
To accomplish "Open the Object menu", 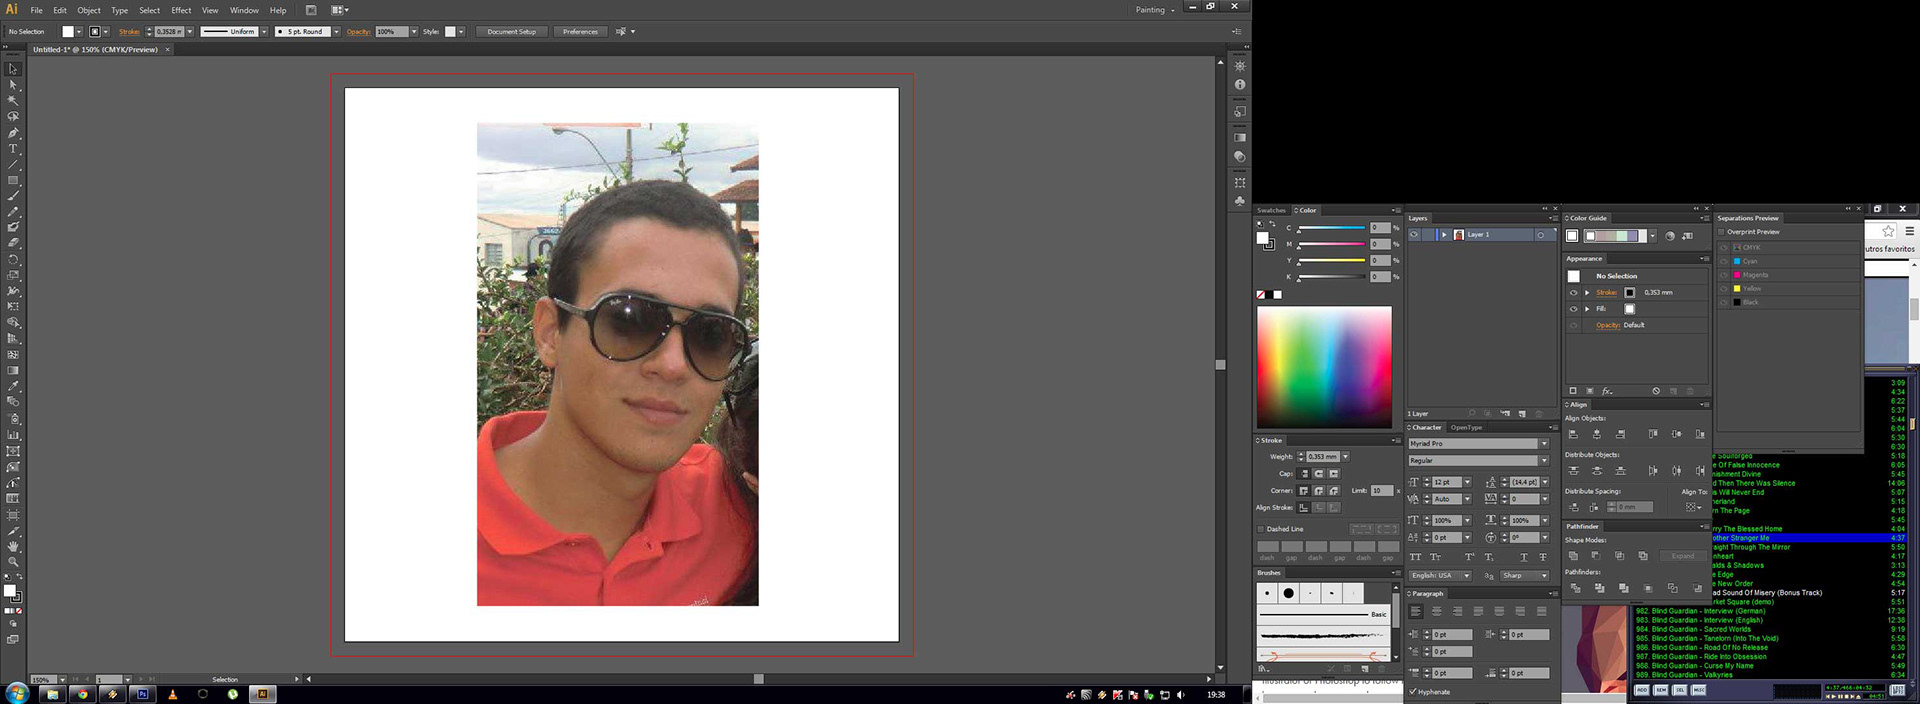I will click(89, 10).
